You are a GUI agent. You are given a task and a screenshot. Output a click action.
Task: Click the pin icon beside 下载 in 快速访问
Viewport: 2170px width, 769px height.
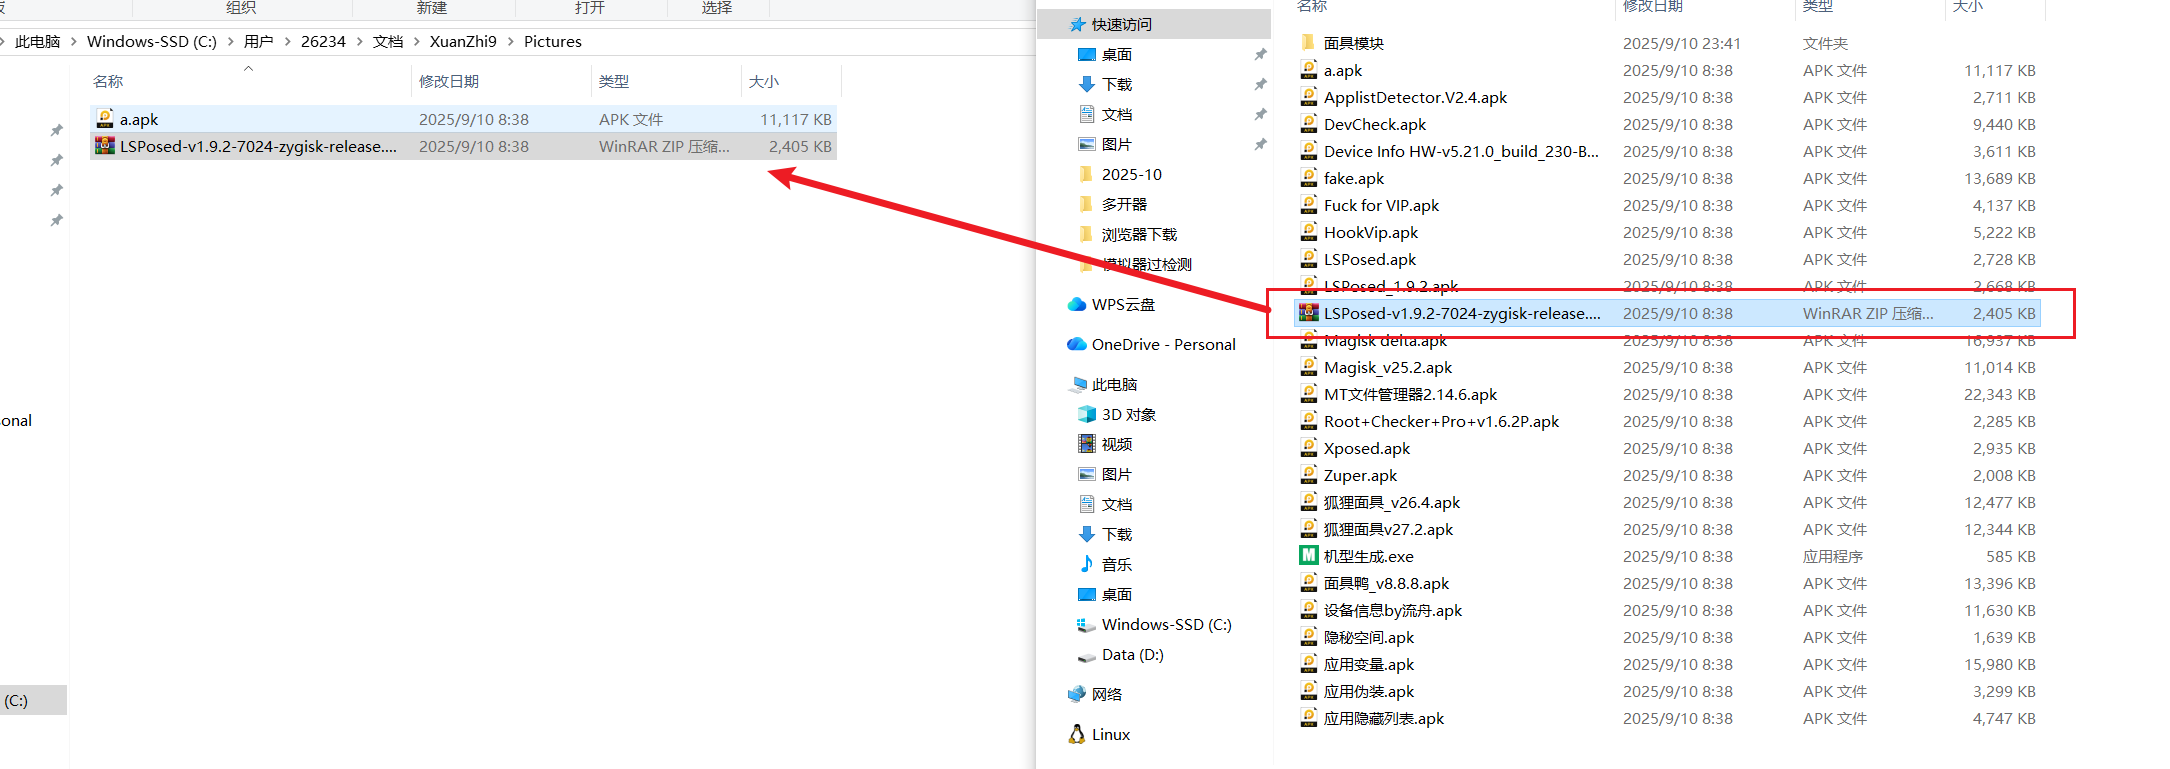pyautogui.click(x=1260, y=84)
